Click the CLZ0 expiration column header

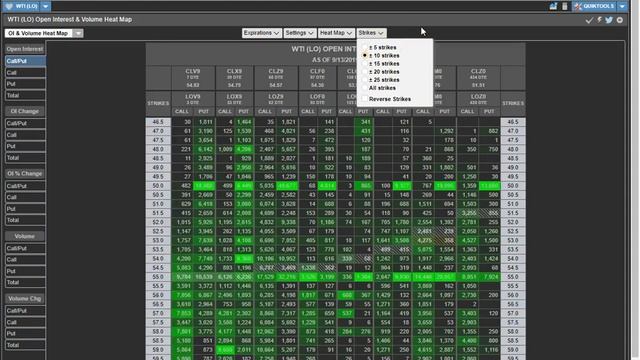click(x=478, y=78)
